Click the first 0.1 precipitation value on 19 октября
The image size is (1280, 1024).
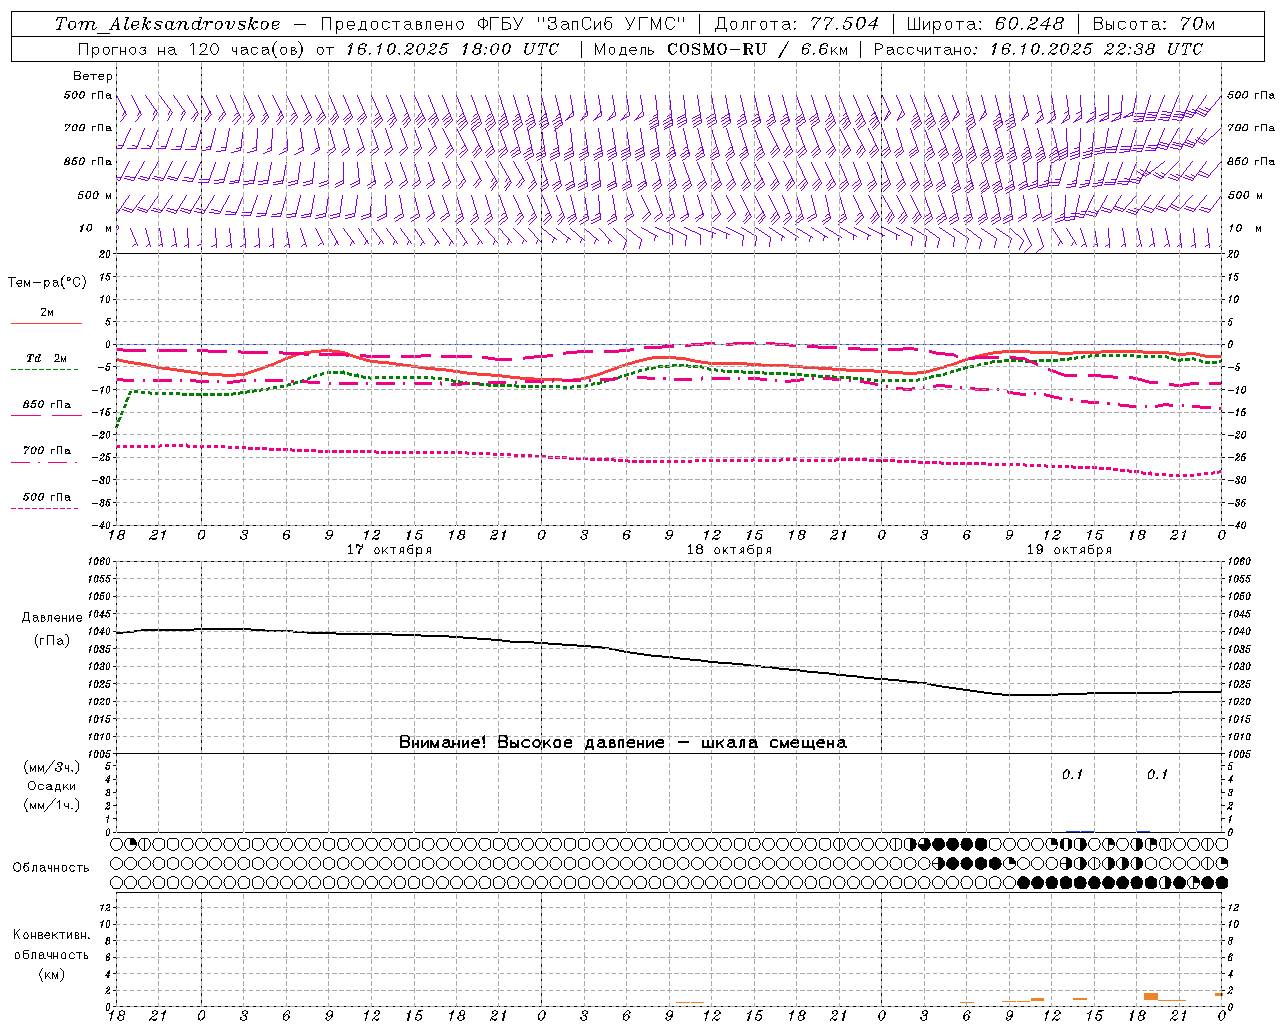(x=1072, y=774)
